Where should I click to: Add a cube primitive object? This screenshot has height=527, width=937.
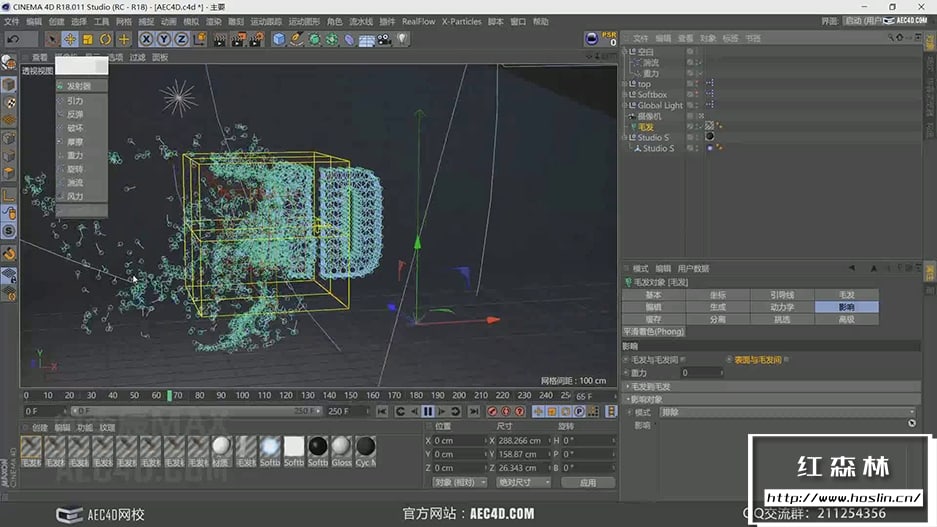click(279, 39)
